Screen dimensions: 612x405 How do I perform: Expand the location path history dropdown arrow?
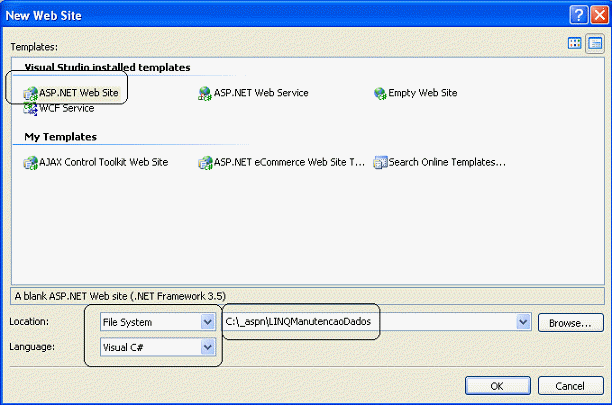pyautogui.click(x=523, y=322)
